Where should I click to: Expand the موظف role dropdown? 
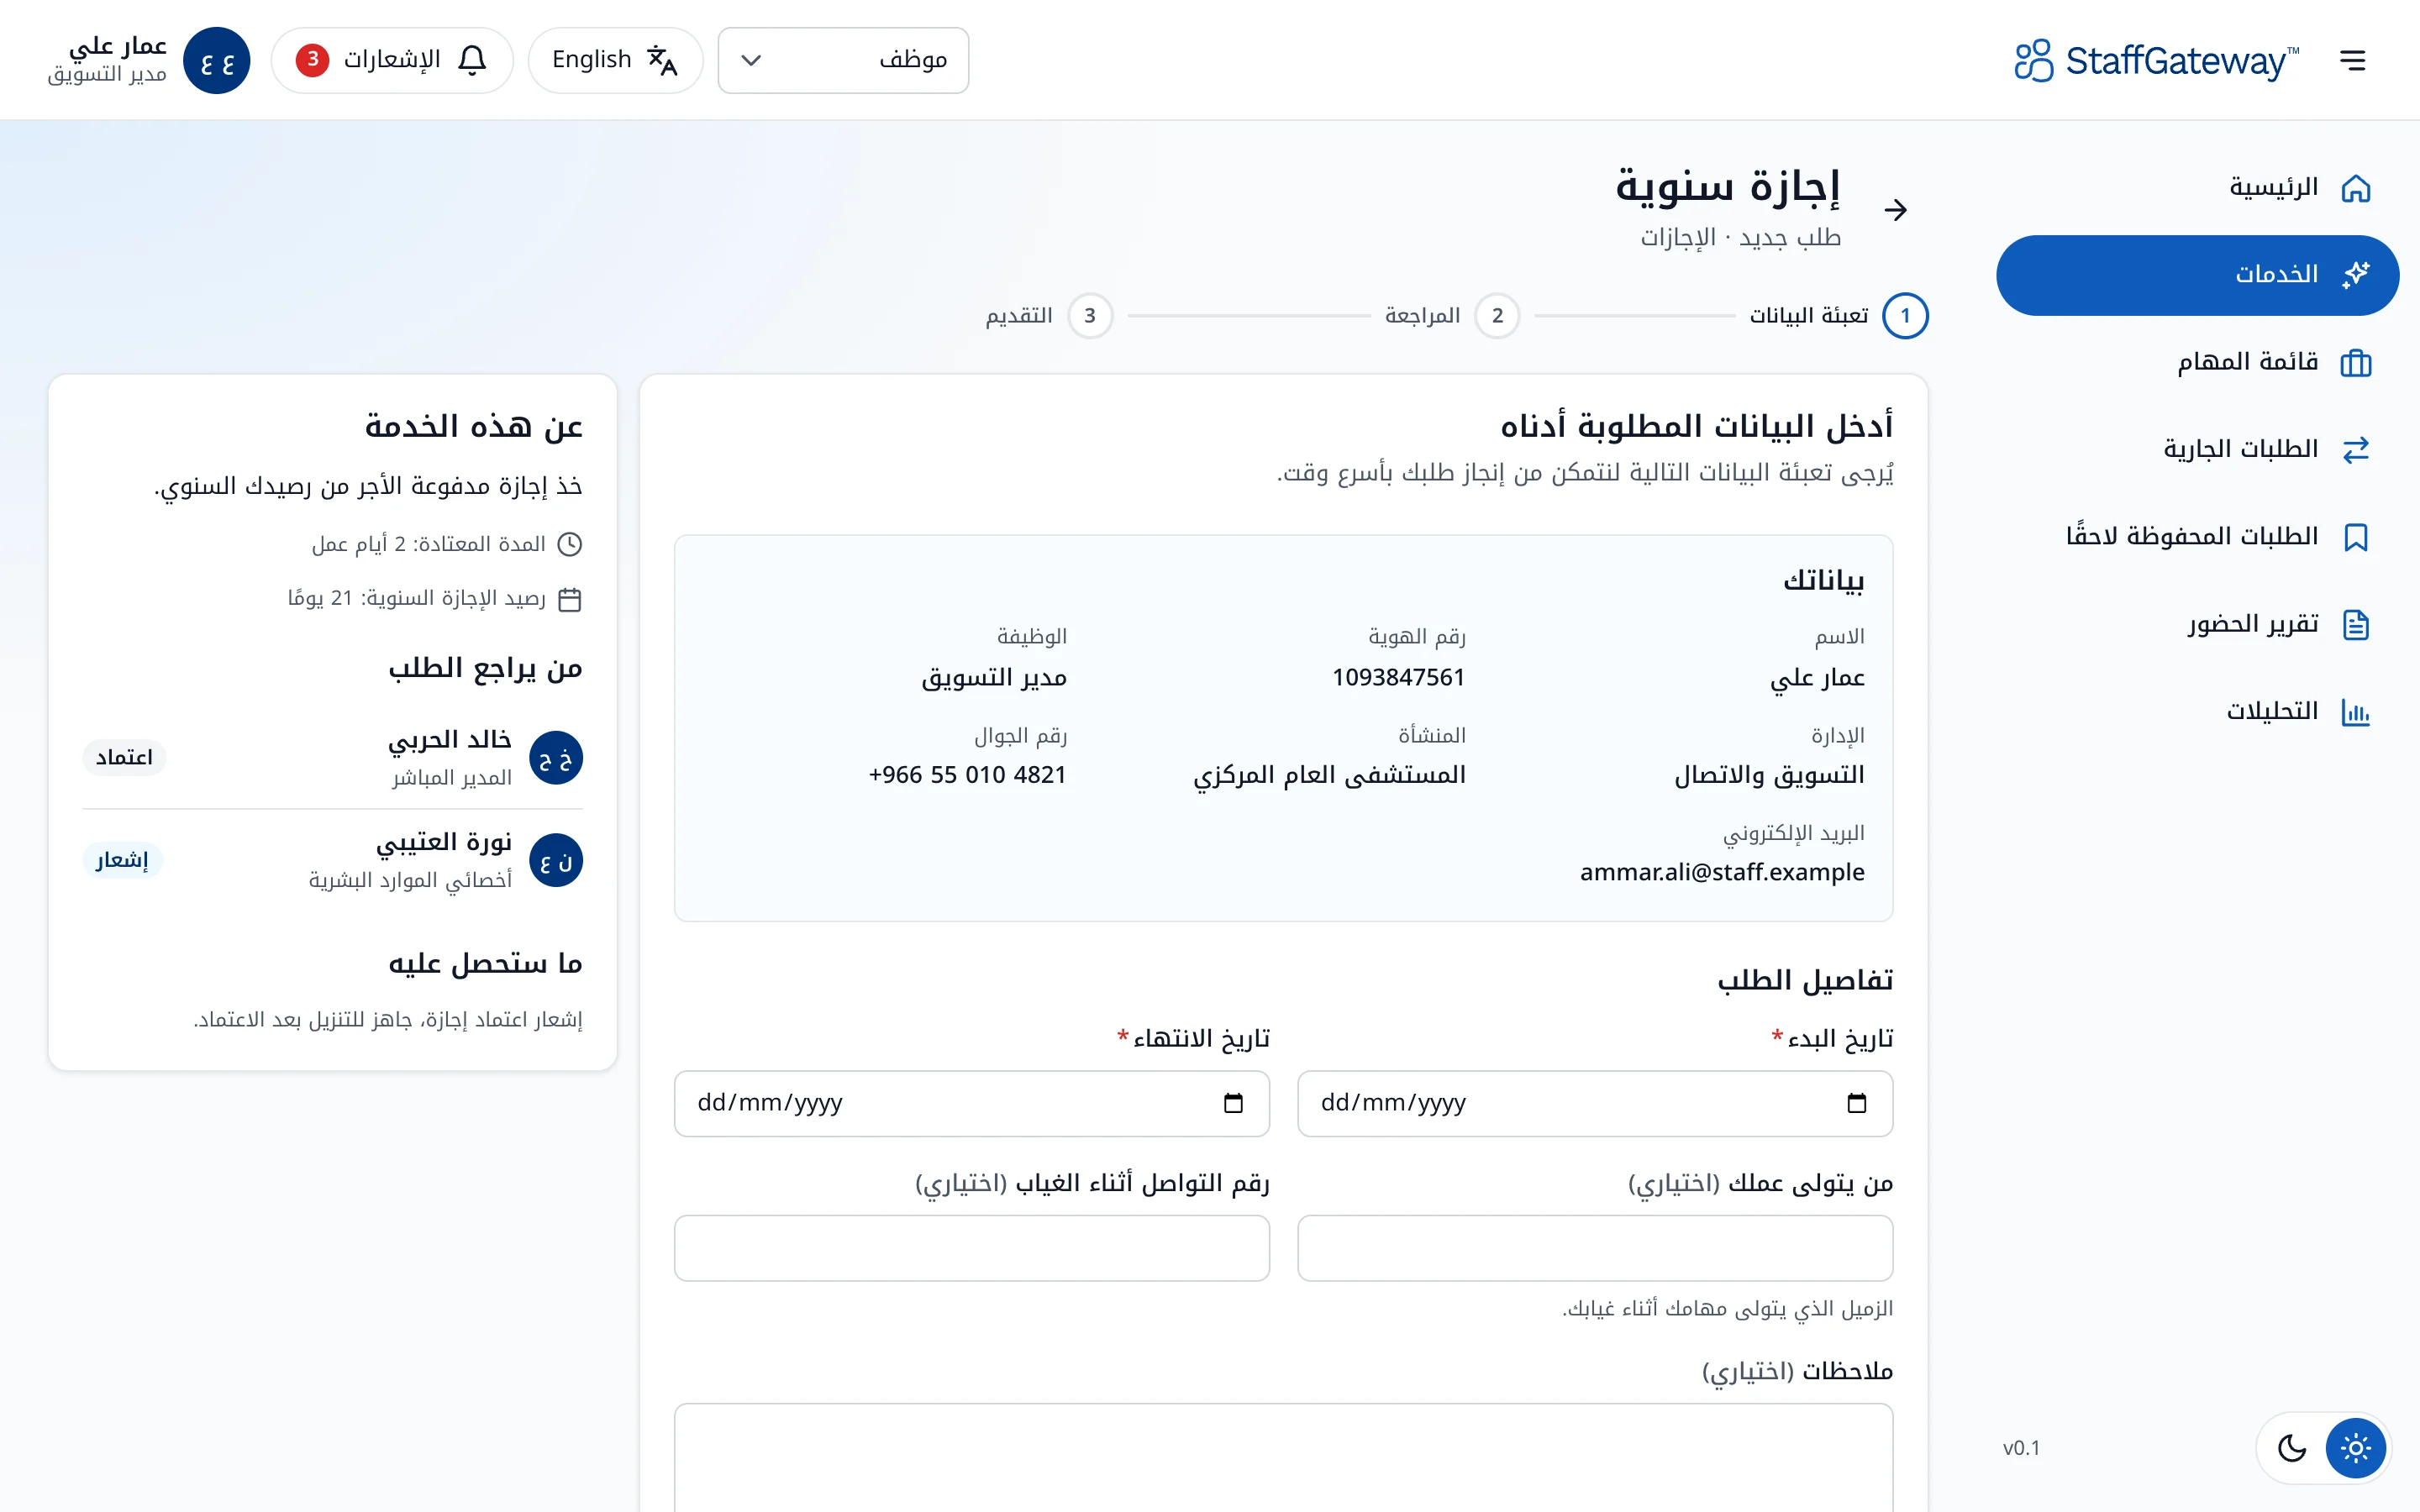tap(843, 60)
